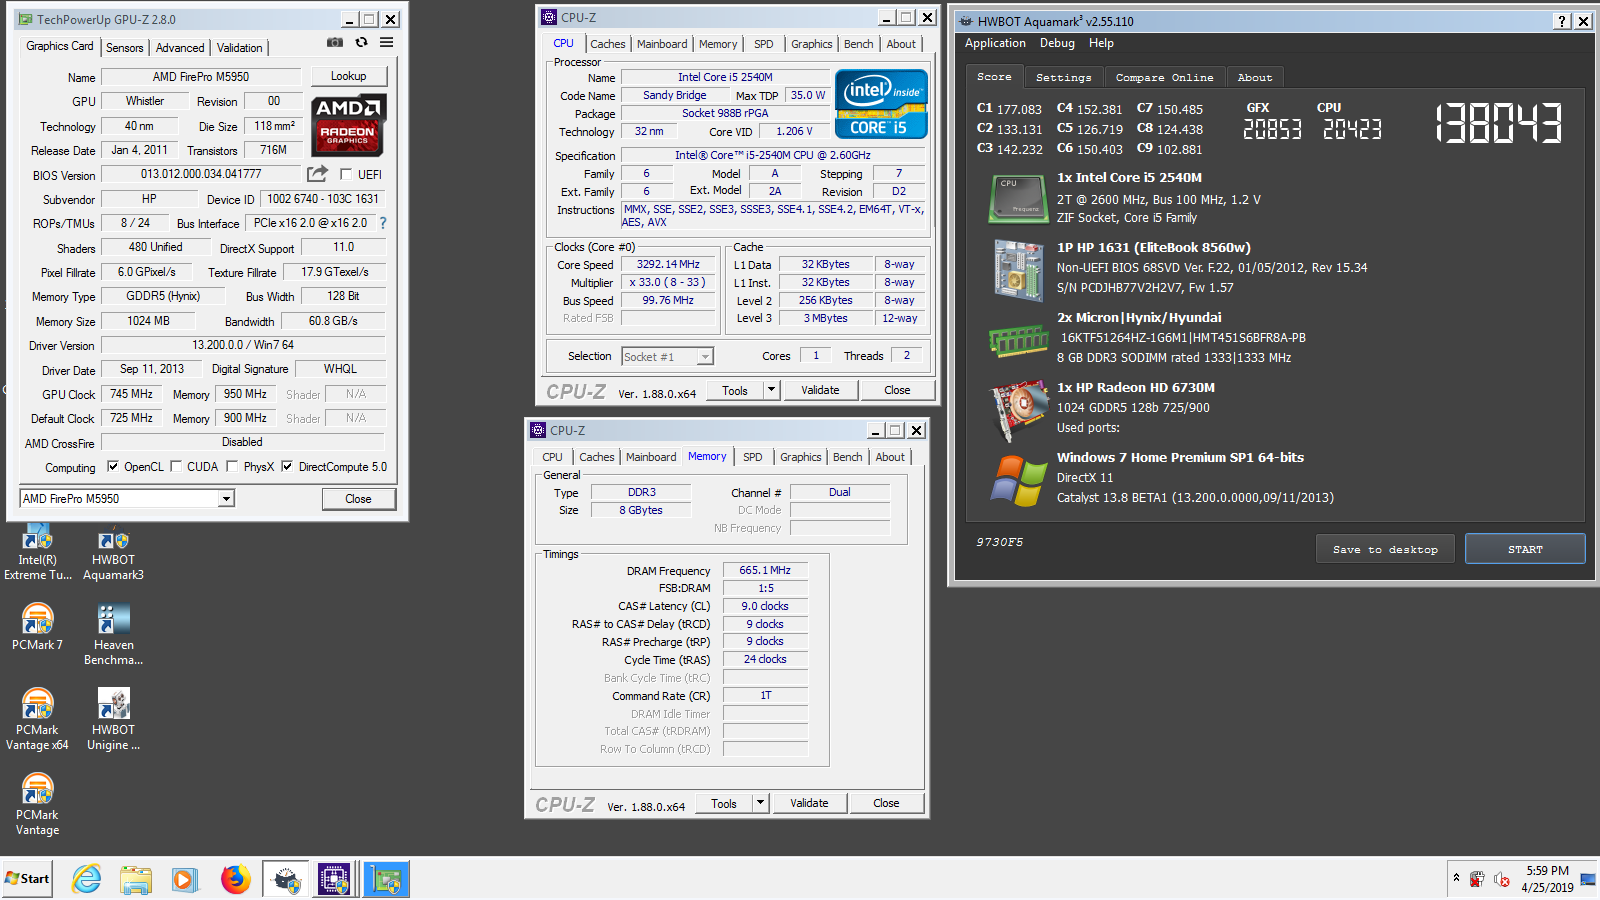Click the Core Speed 3292.14 MHz field
1600x900 pixels.
(x=669, y=265)
